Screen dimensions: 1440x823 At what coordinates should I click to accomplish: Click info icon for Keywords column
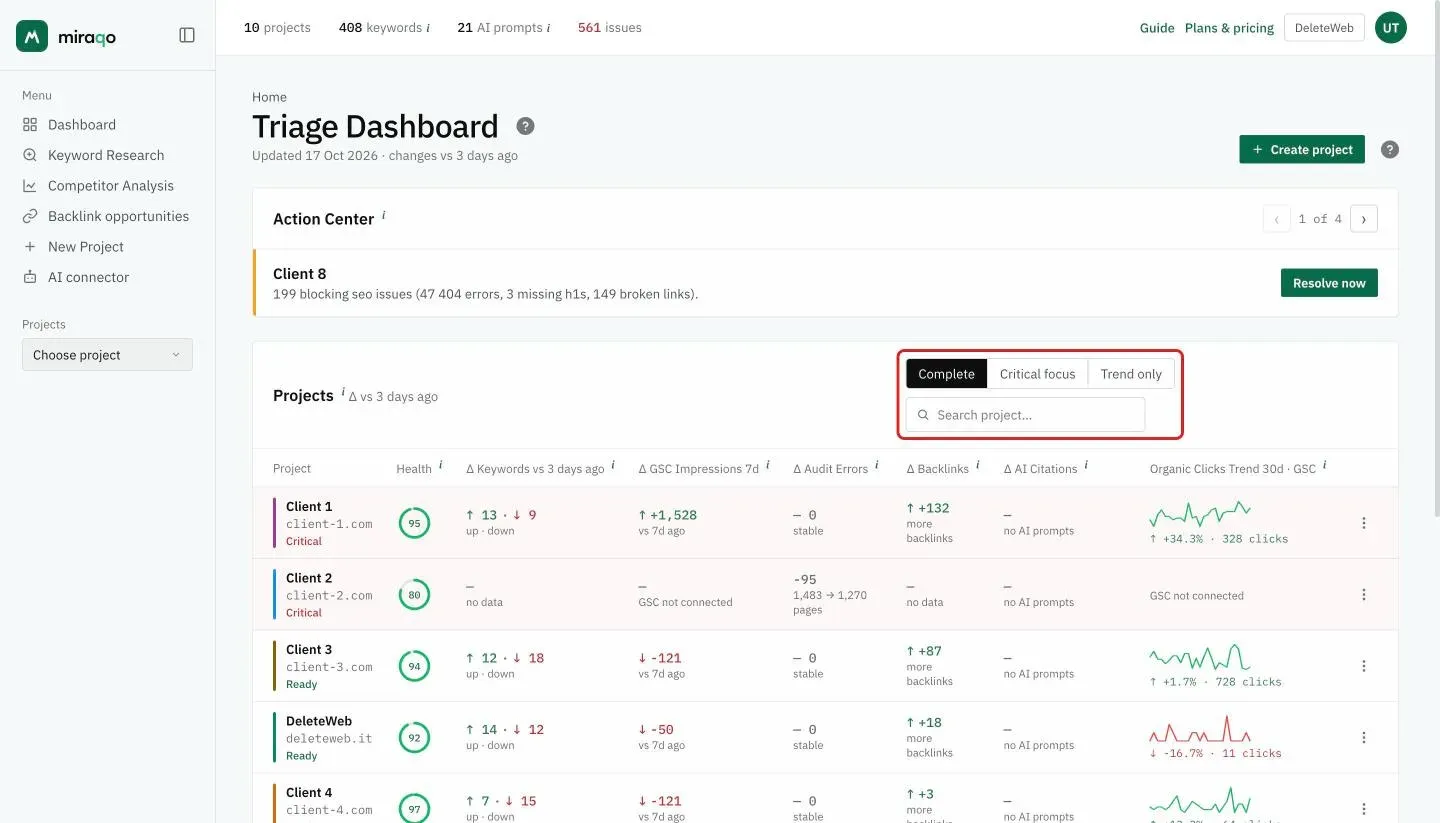[613, 465]
